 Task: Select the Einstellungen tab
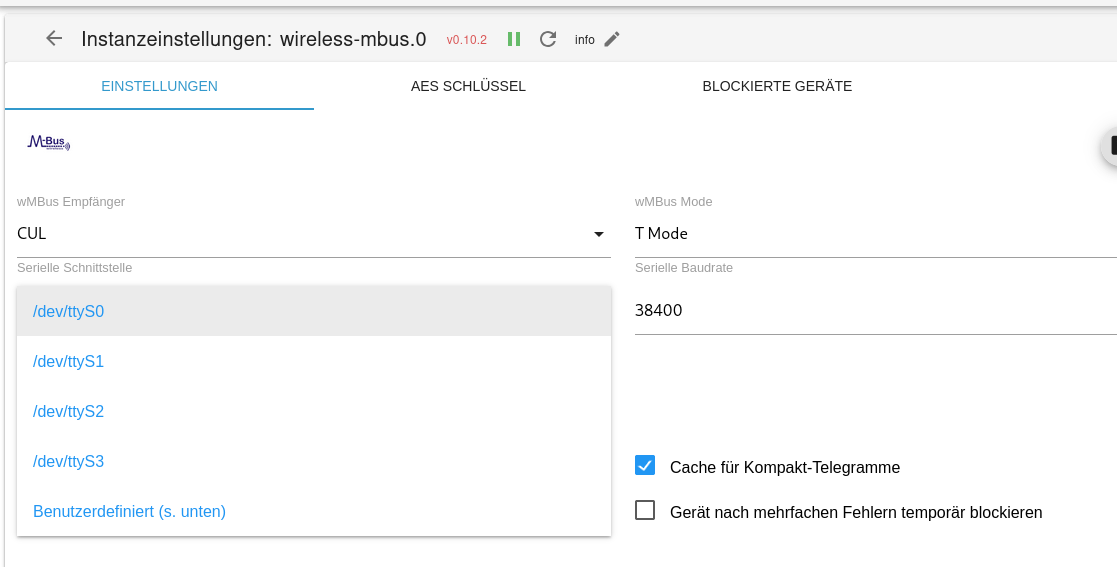point(159,86)
